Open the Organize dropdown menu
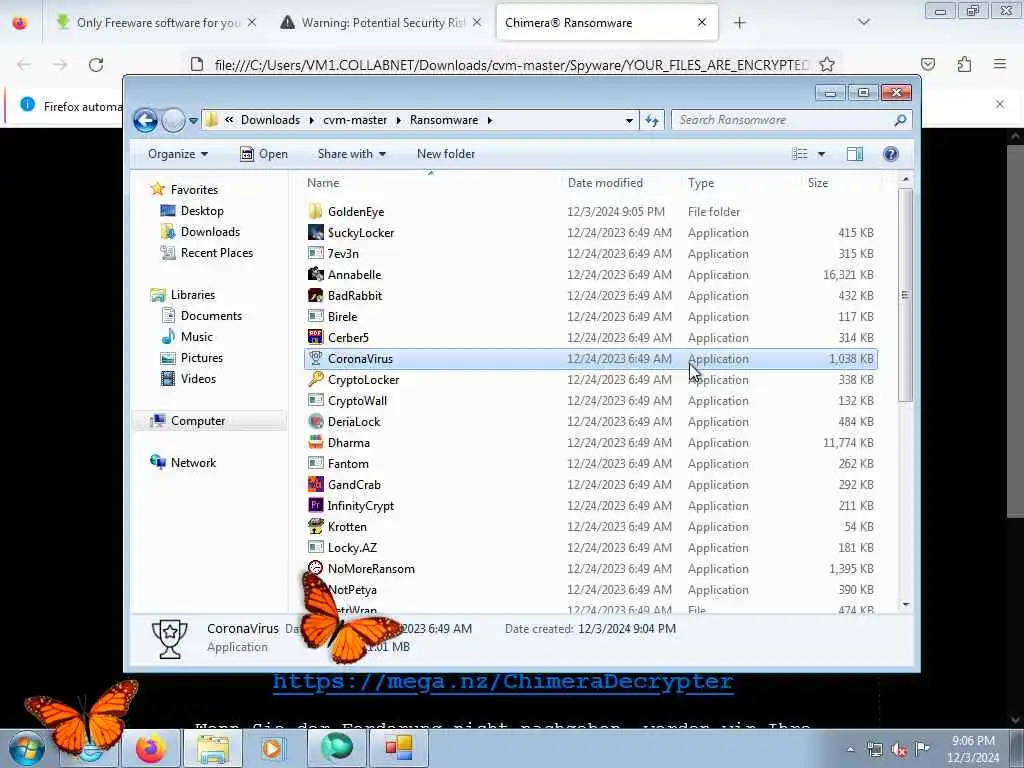Screen dimensions: 1024x768 pos(178,154)
